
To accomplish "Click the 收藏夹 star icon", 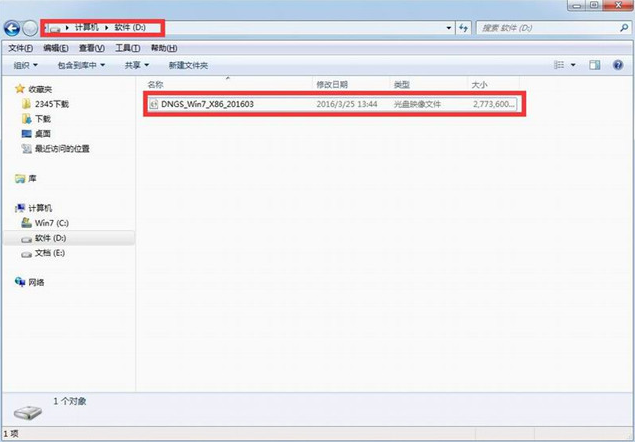I will point(20,89).
